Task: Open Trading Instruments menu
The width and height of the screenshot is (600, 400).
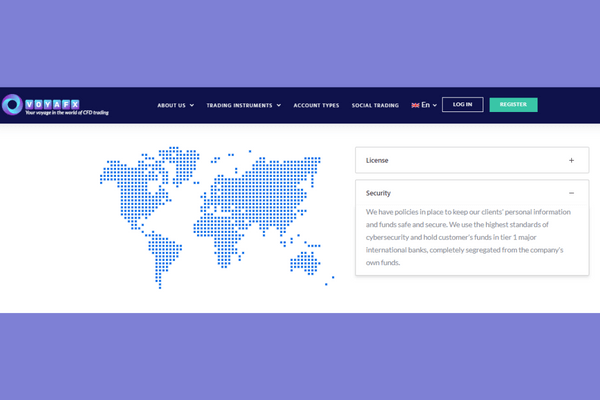Action: click(239, 105)
